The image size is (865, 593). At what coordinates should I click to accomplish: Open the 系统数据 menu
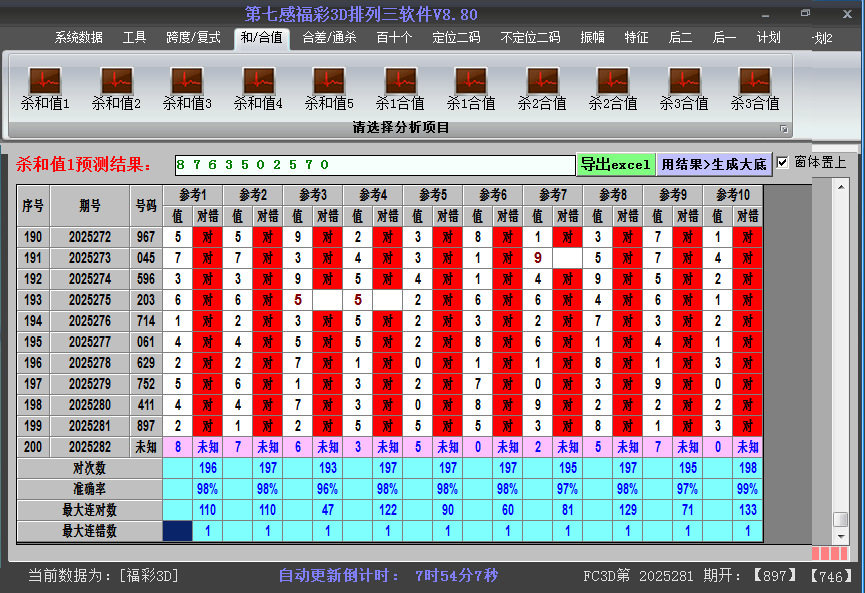[78, 38]
